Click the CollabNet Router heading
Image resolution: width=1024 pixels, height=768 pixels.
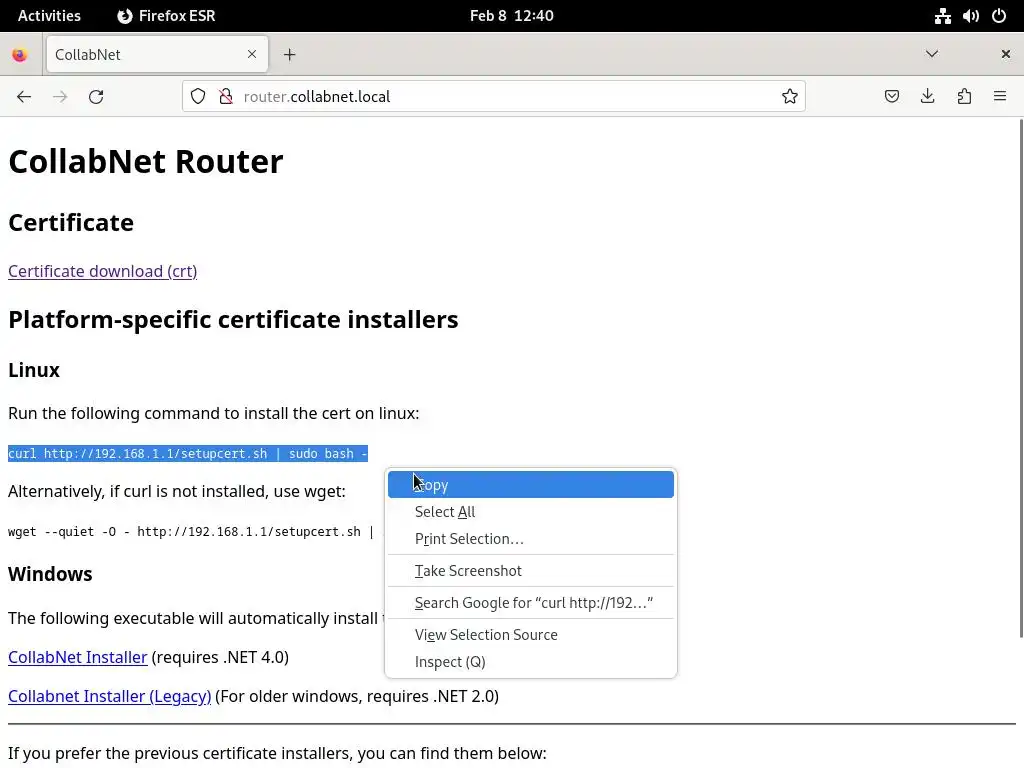click(146, 161)
